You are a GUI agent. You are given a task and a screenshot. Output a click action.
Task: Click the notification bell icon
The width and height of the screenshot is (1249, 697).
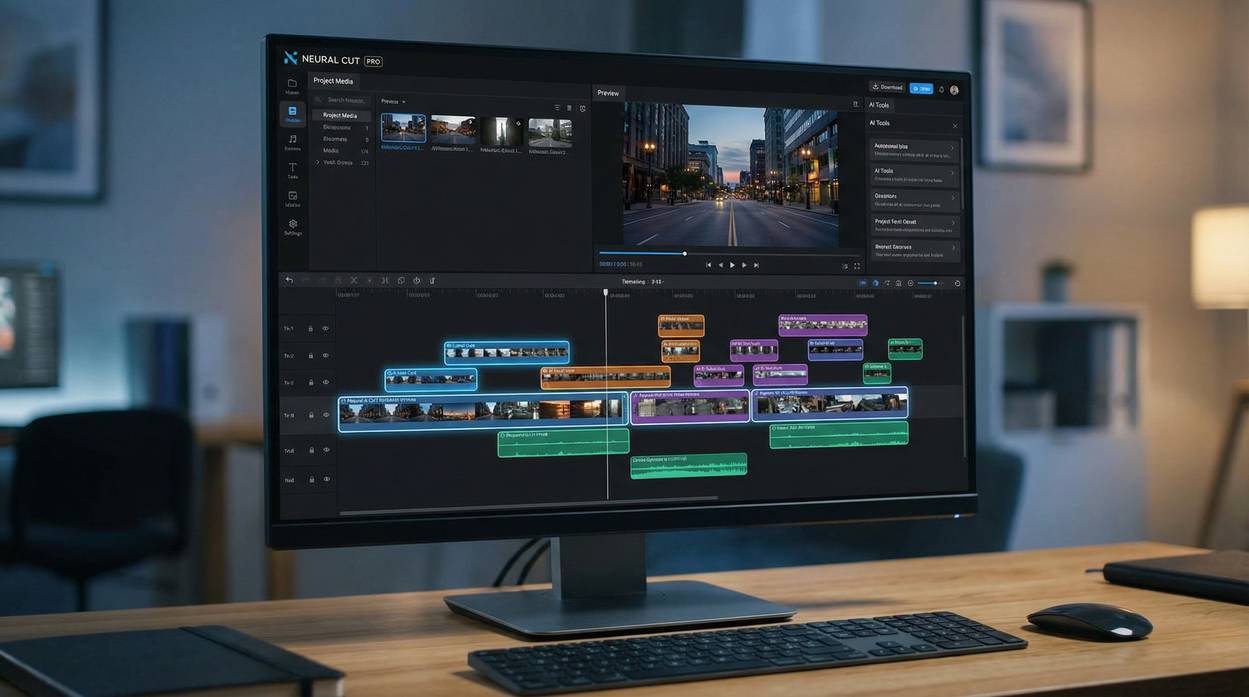click(x=941, y=89)
